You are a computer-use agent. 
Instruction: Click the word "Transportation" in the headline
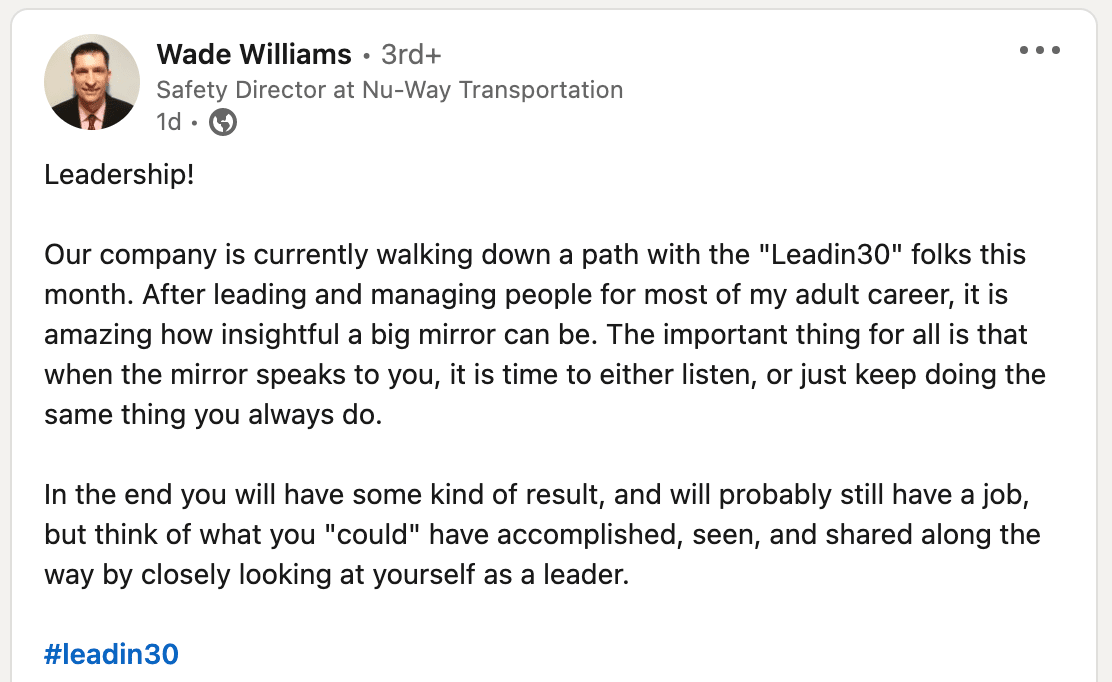coord(540,90)
